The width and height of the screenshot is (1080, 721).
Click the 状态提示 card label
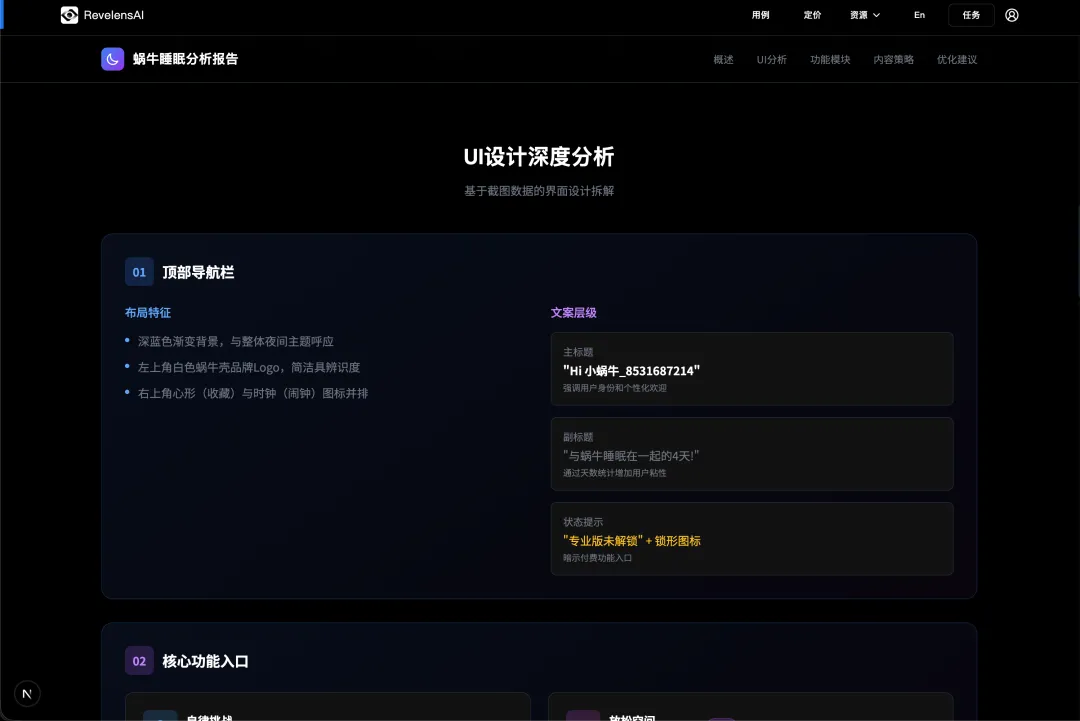(x=583, y=522)
